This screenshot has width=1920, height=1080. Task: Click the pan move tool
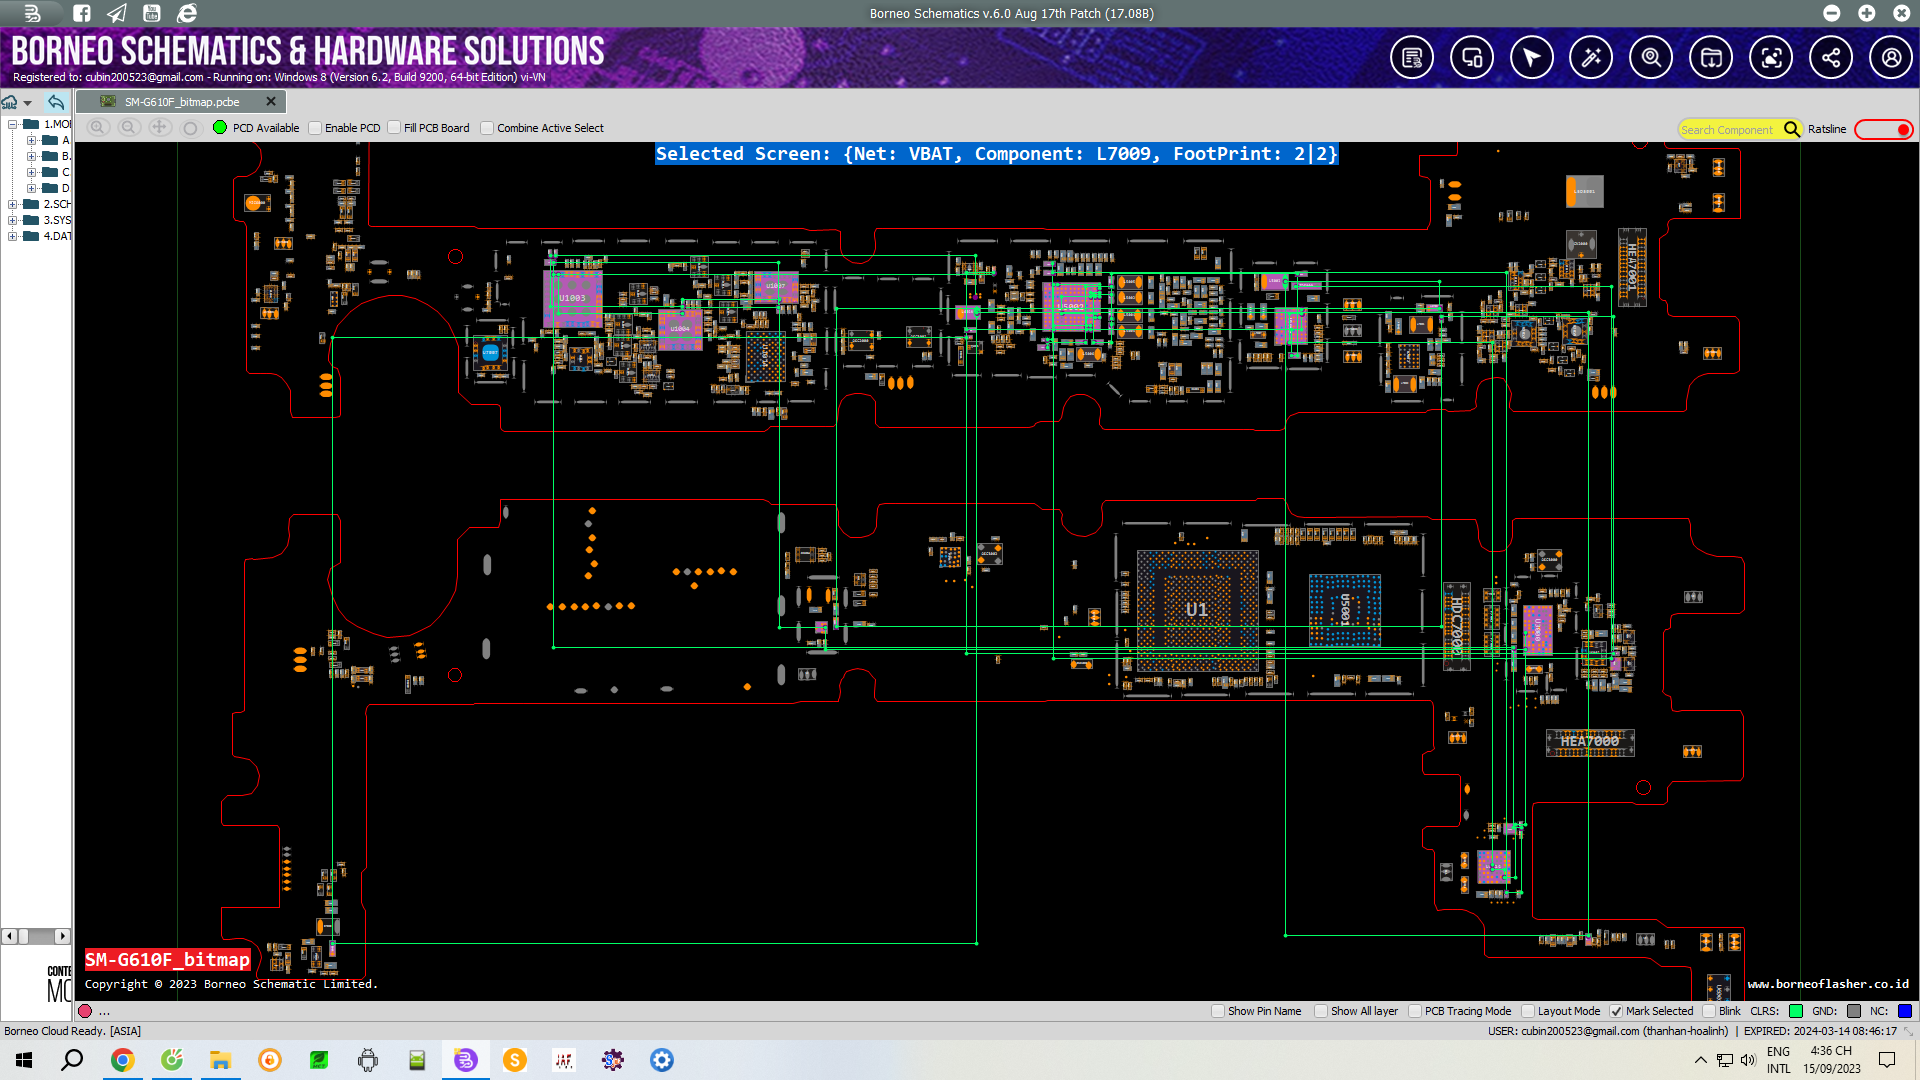coord(159,128)
